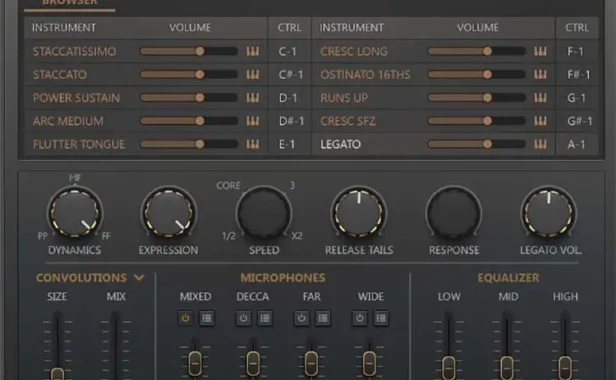Screen dimensions: 616x380
Task: Click the Cresc SFZ volume slider
Action: coord(476,121)
